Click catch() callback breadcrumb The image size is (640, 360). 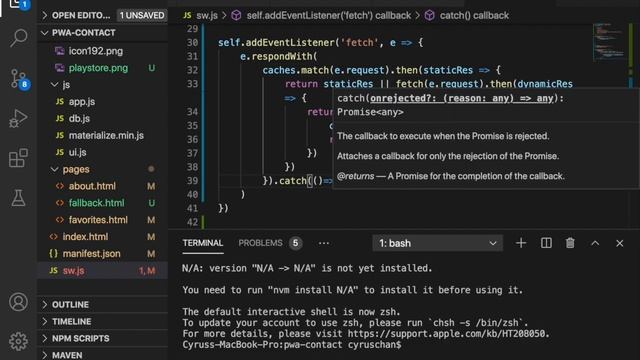474,16
